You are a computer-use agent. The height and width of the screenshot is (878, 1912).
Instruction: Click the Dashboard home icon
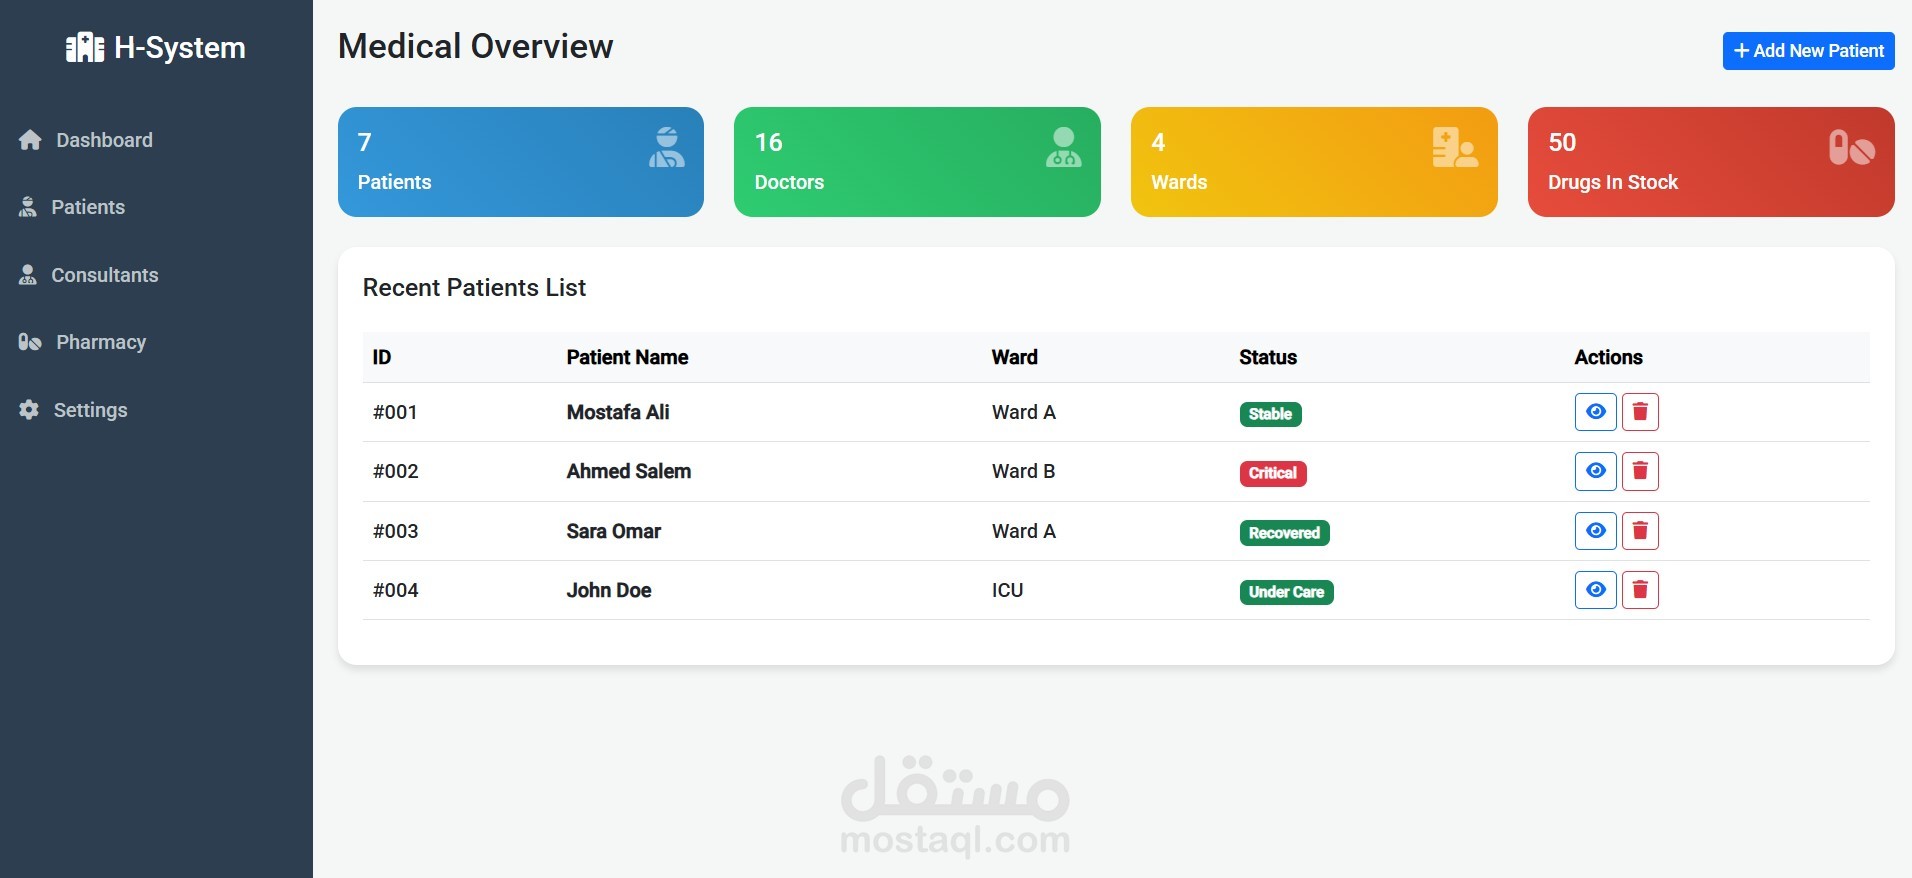[x=30, y=140]
